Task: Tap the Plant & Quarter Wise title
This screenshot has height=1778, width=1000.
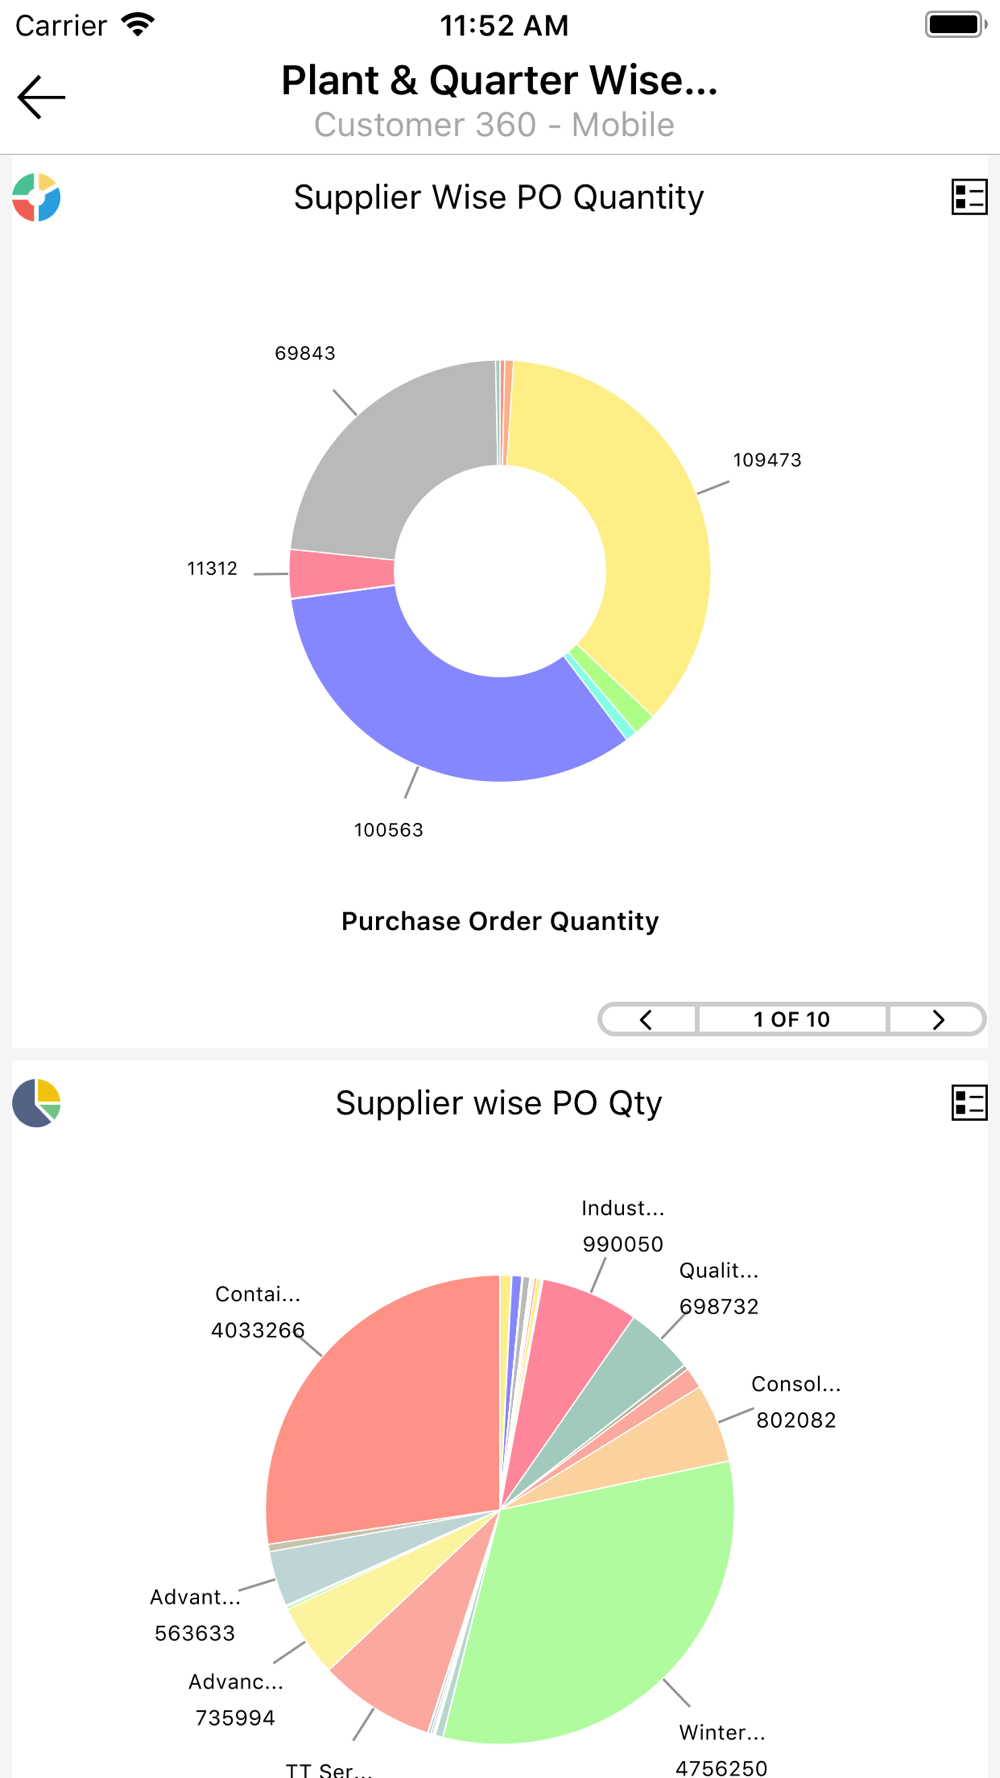Action: (x=499, y=80)
